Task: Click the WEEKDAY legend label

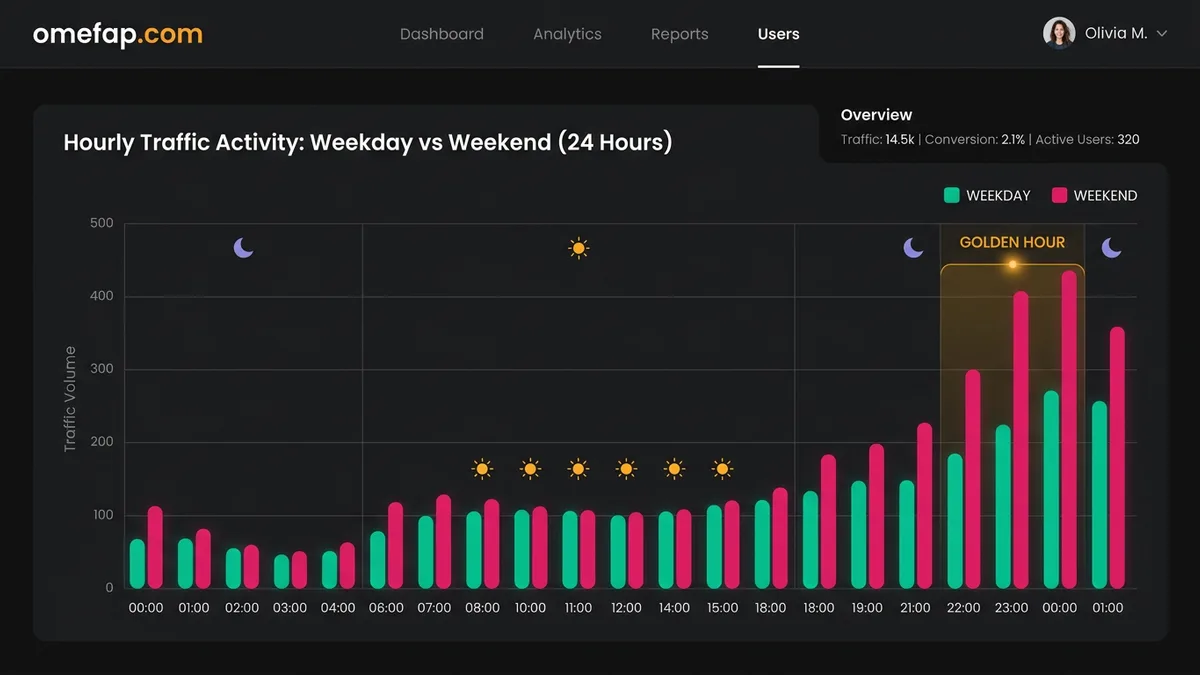Action: (998, 196)
